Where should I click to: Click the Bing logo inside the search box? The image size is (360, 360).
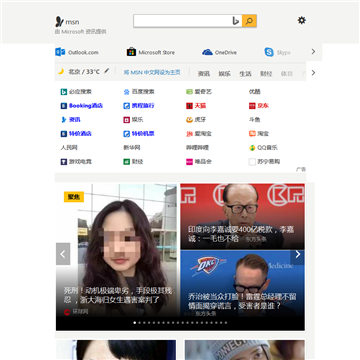click(236, 21)
